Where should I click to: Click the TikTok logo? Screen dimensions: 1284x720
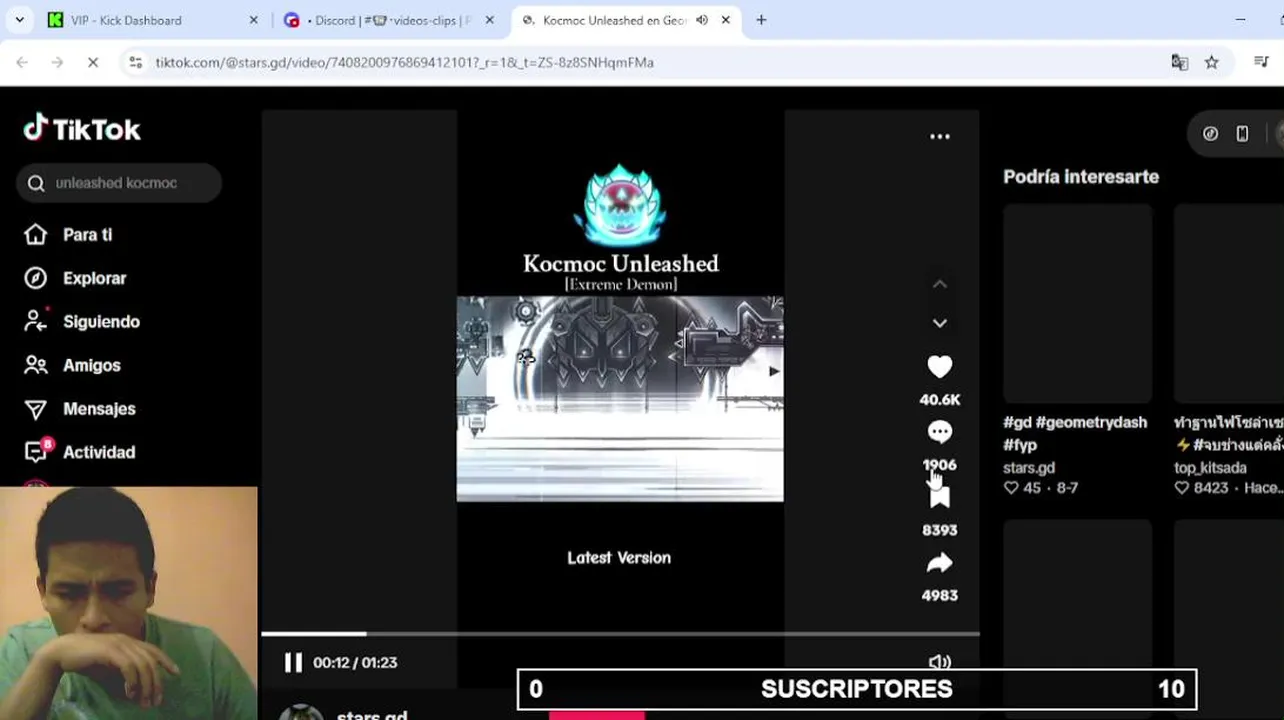coord(82,129)
